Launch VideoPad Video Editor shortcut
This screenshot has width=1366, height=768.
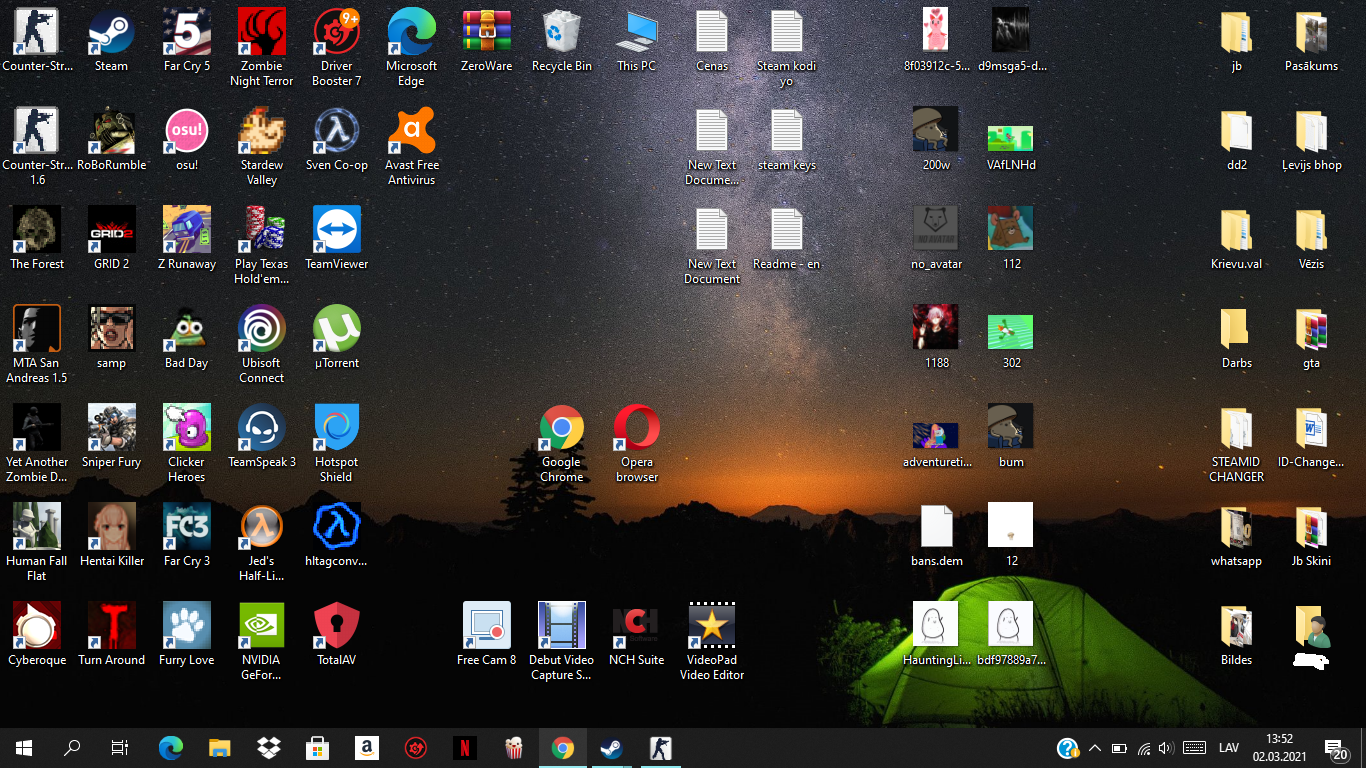click(x=712, y=642)
